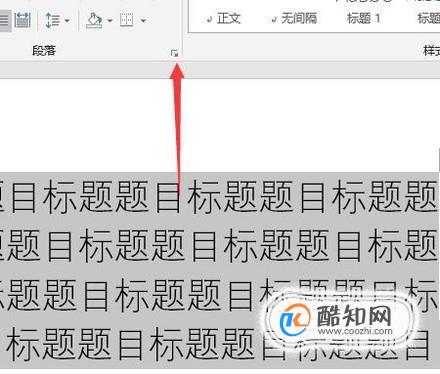The image size is (440, 374).
Task: Open the line spacing dropdown arrow
Action: pos(67,21)
